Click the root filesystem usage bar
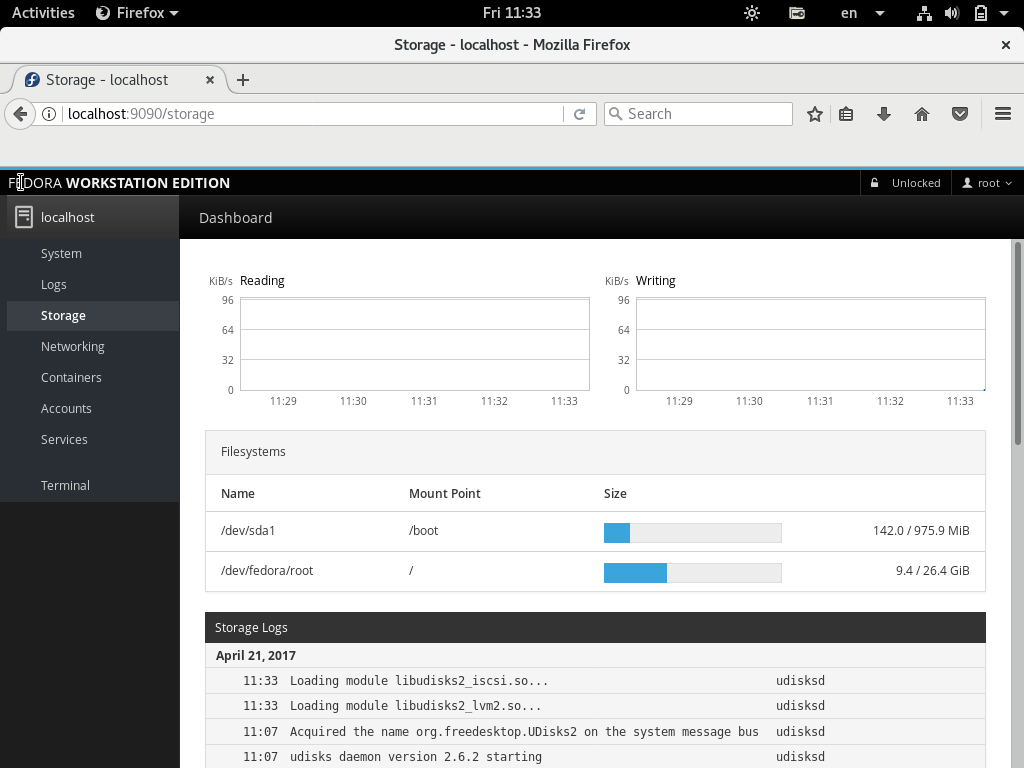This screenshot has height=768, width=1024. point(692,573)
